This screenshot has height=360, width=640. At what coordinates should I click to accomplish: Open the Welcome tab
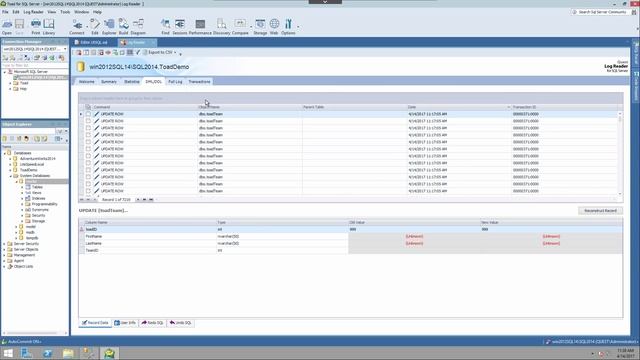(87, 82)
